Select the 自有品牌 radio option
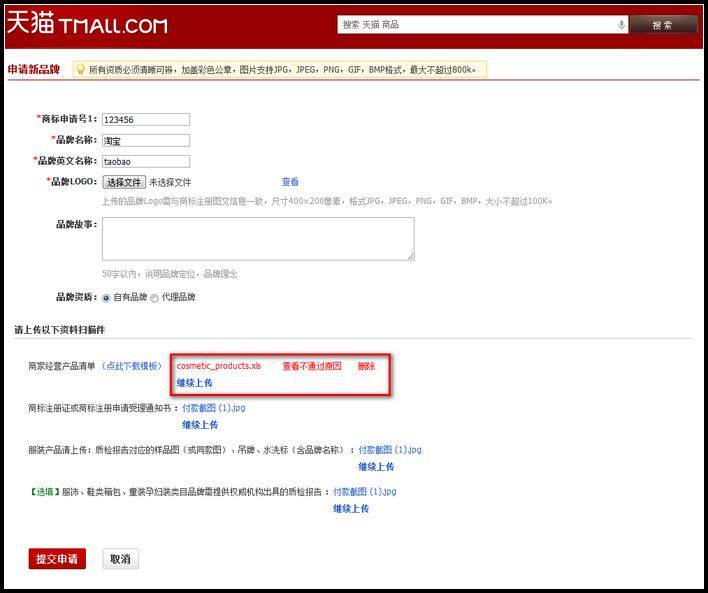Viewport: 708px width, 593px height. [x=106, y=298]
